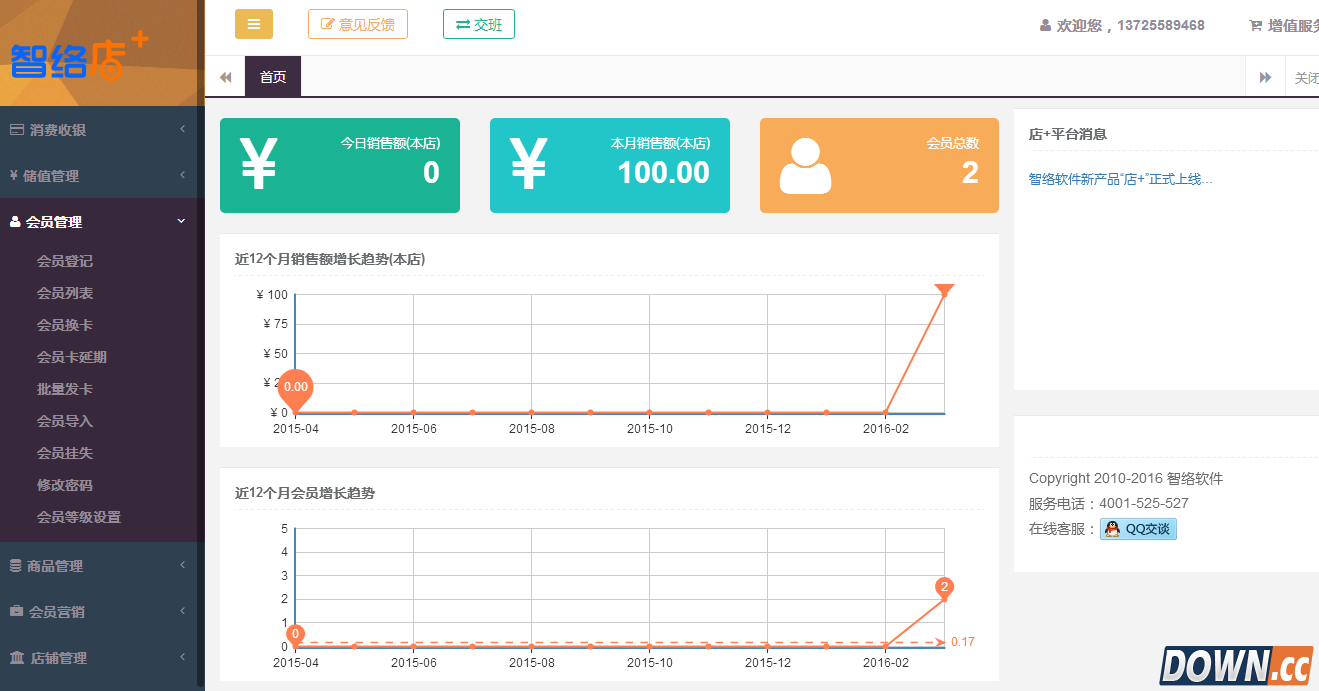This screenshot has width=1319, height=691.
Task: Click the 会员营销 marketing icon
Action: [x=15, y=611]
